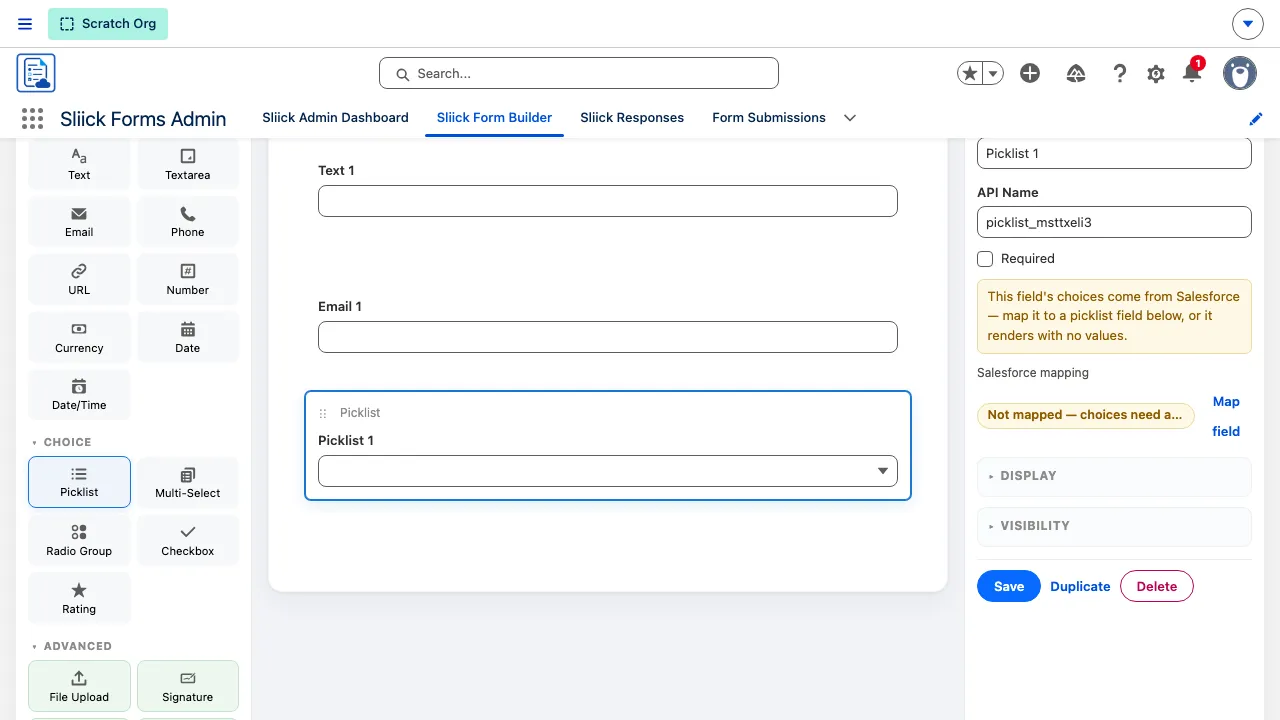
Task: Open the Setup gear menu
Action: pyautogui.click(x=1156, y=73)
